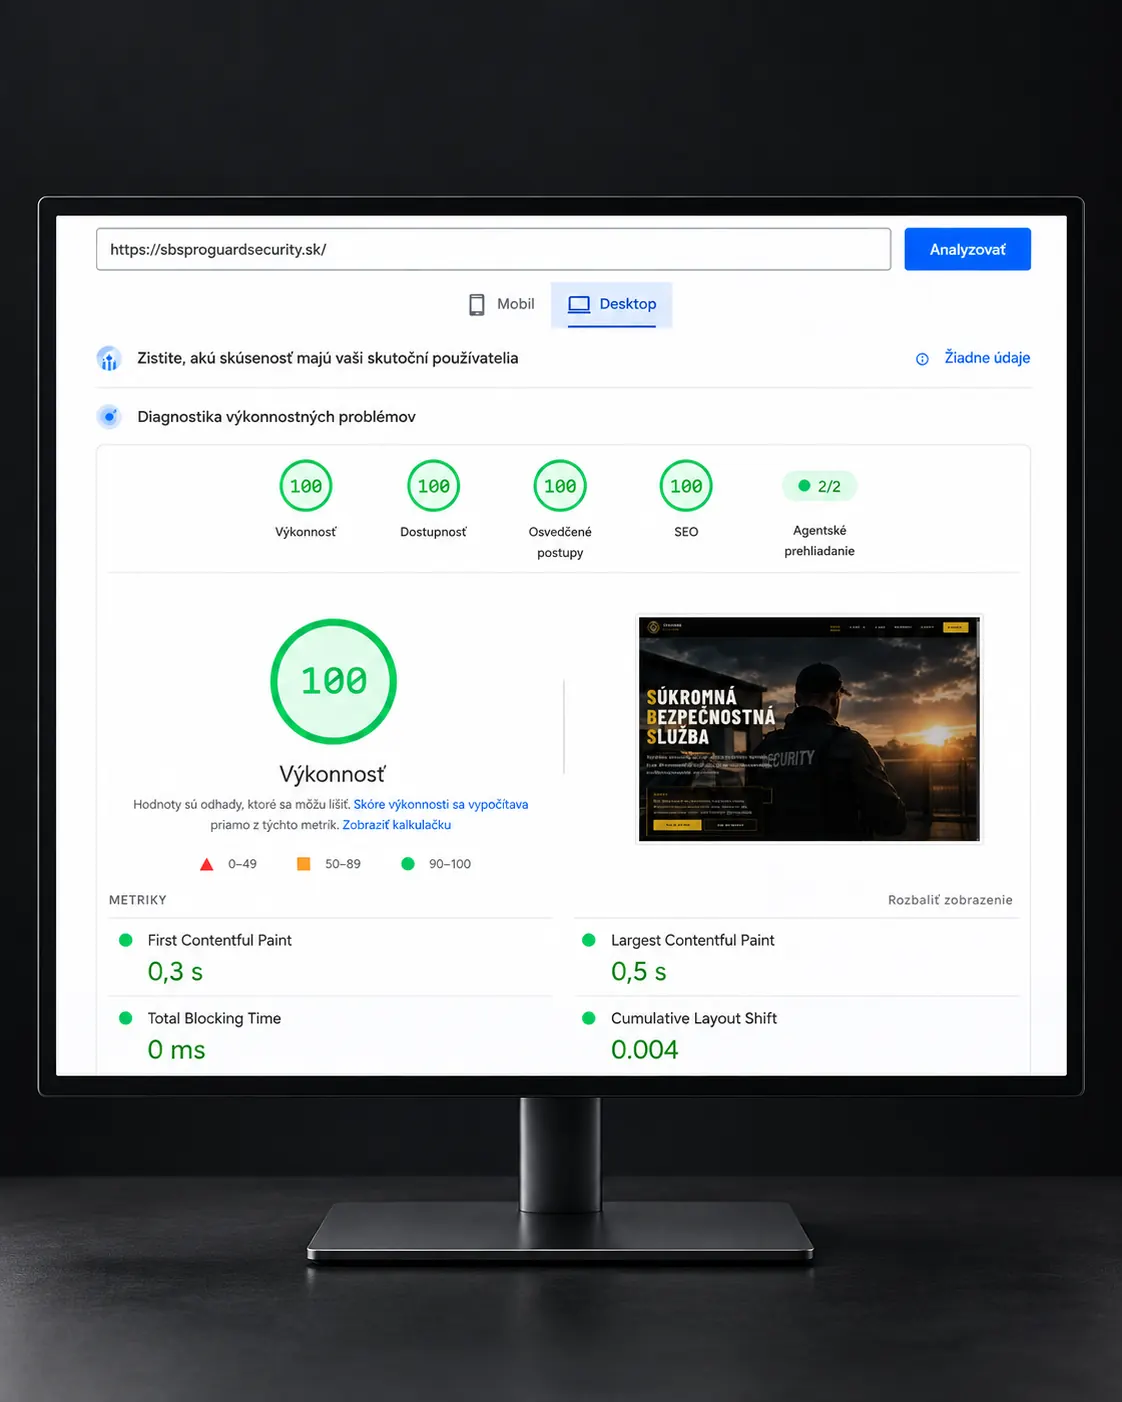Click the real users experience icon
The height and width of the screenshot is (1402, 1122).
[x=109, y=358]
